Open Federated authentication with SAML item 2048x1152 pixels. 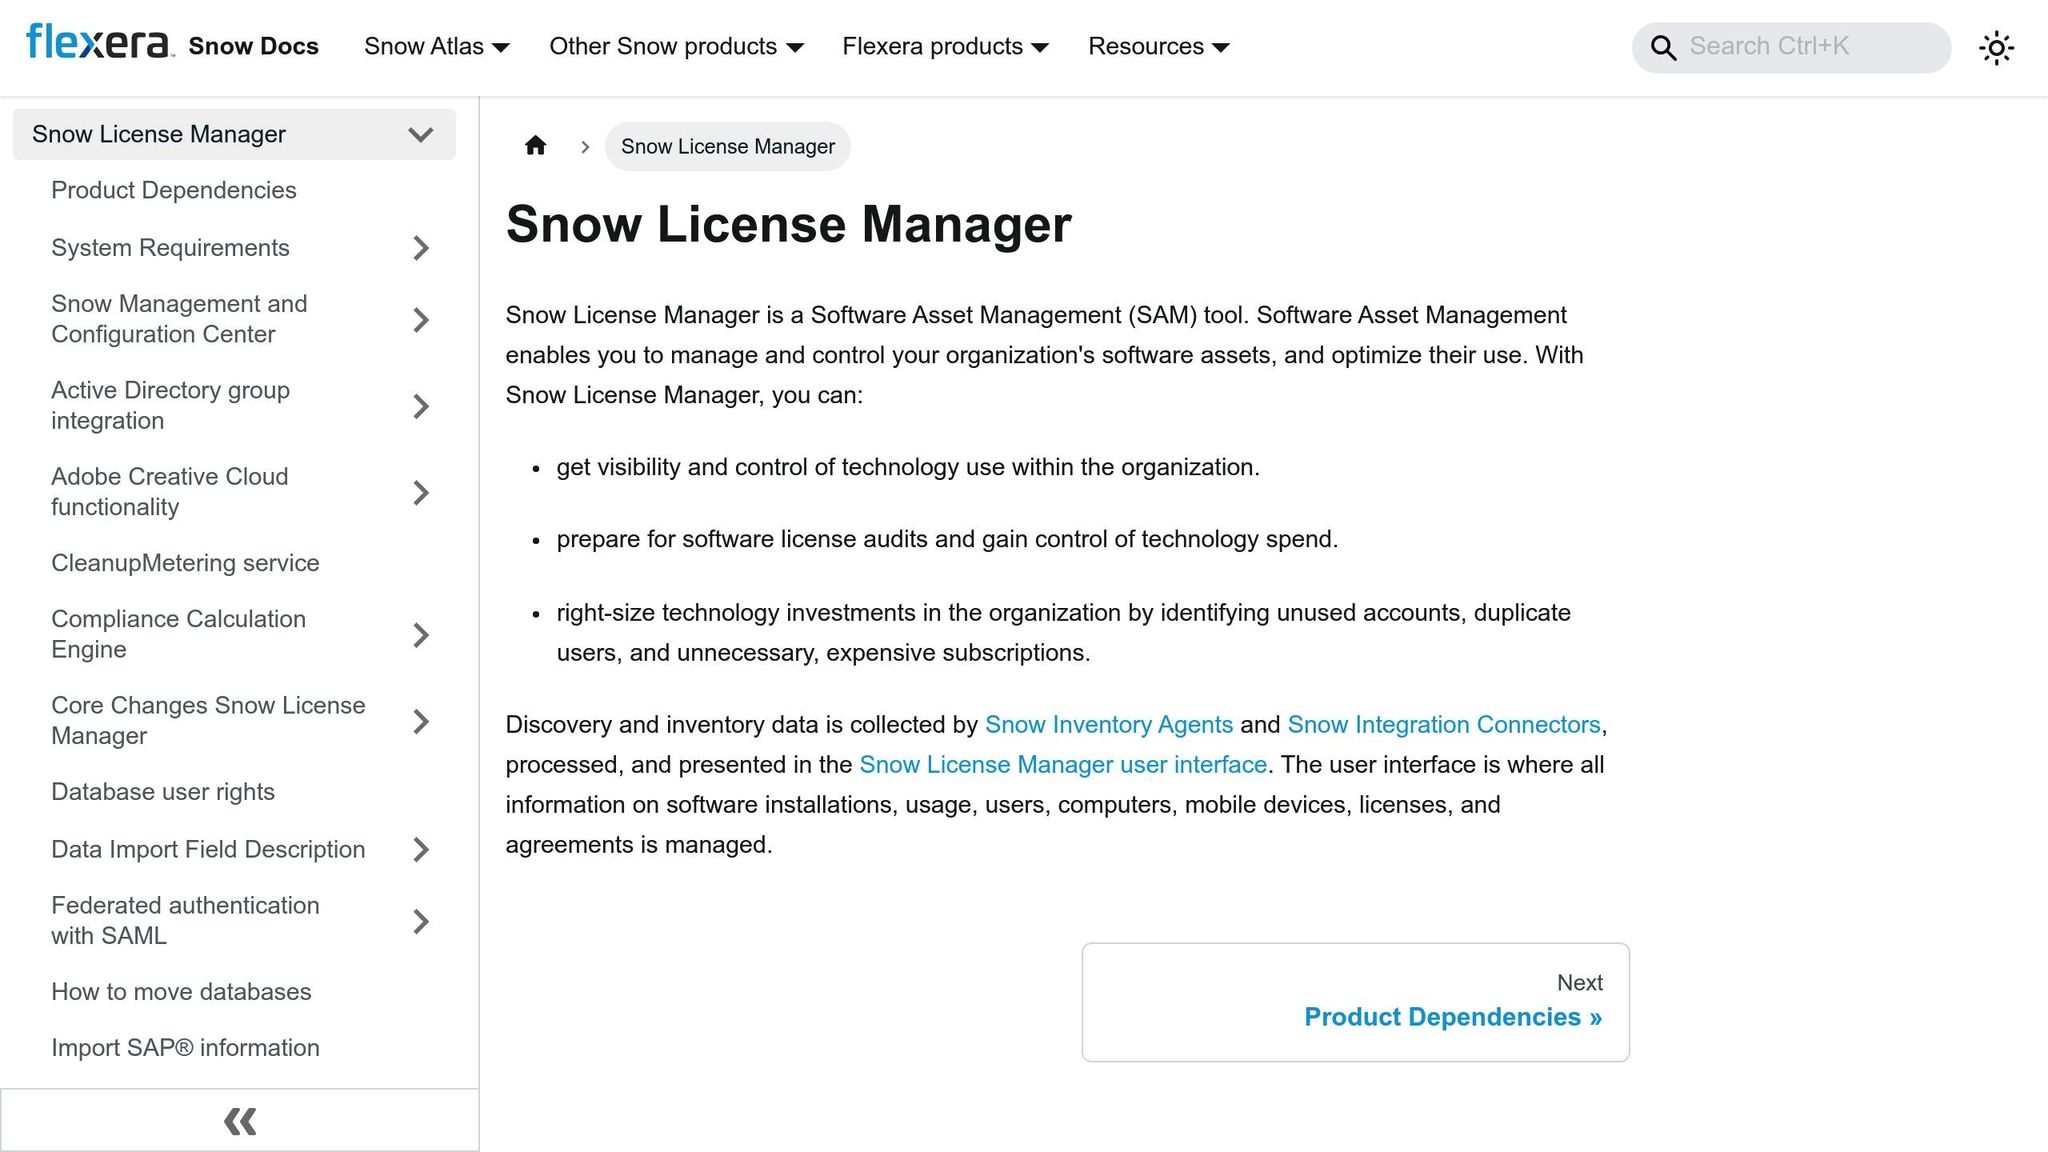185,920
